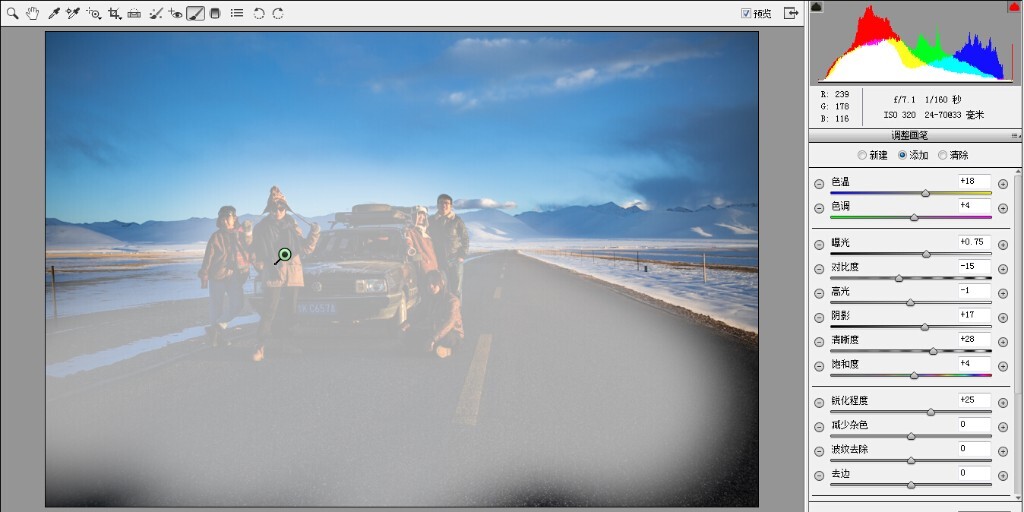Viewport: 1024px width, 512px height.
Task: Click the 色调 slider track
Action: [910, 217]
